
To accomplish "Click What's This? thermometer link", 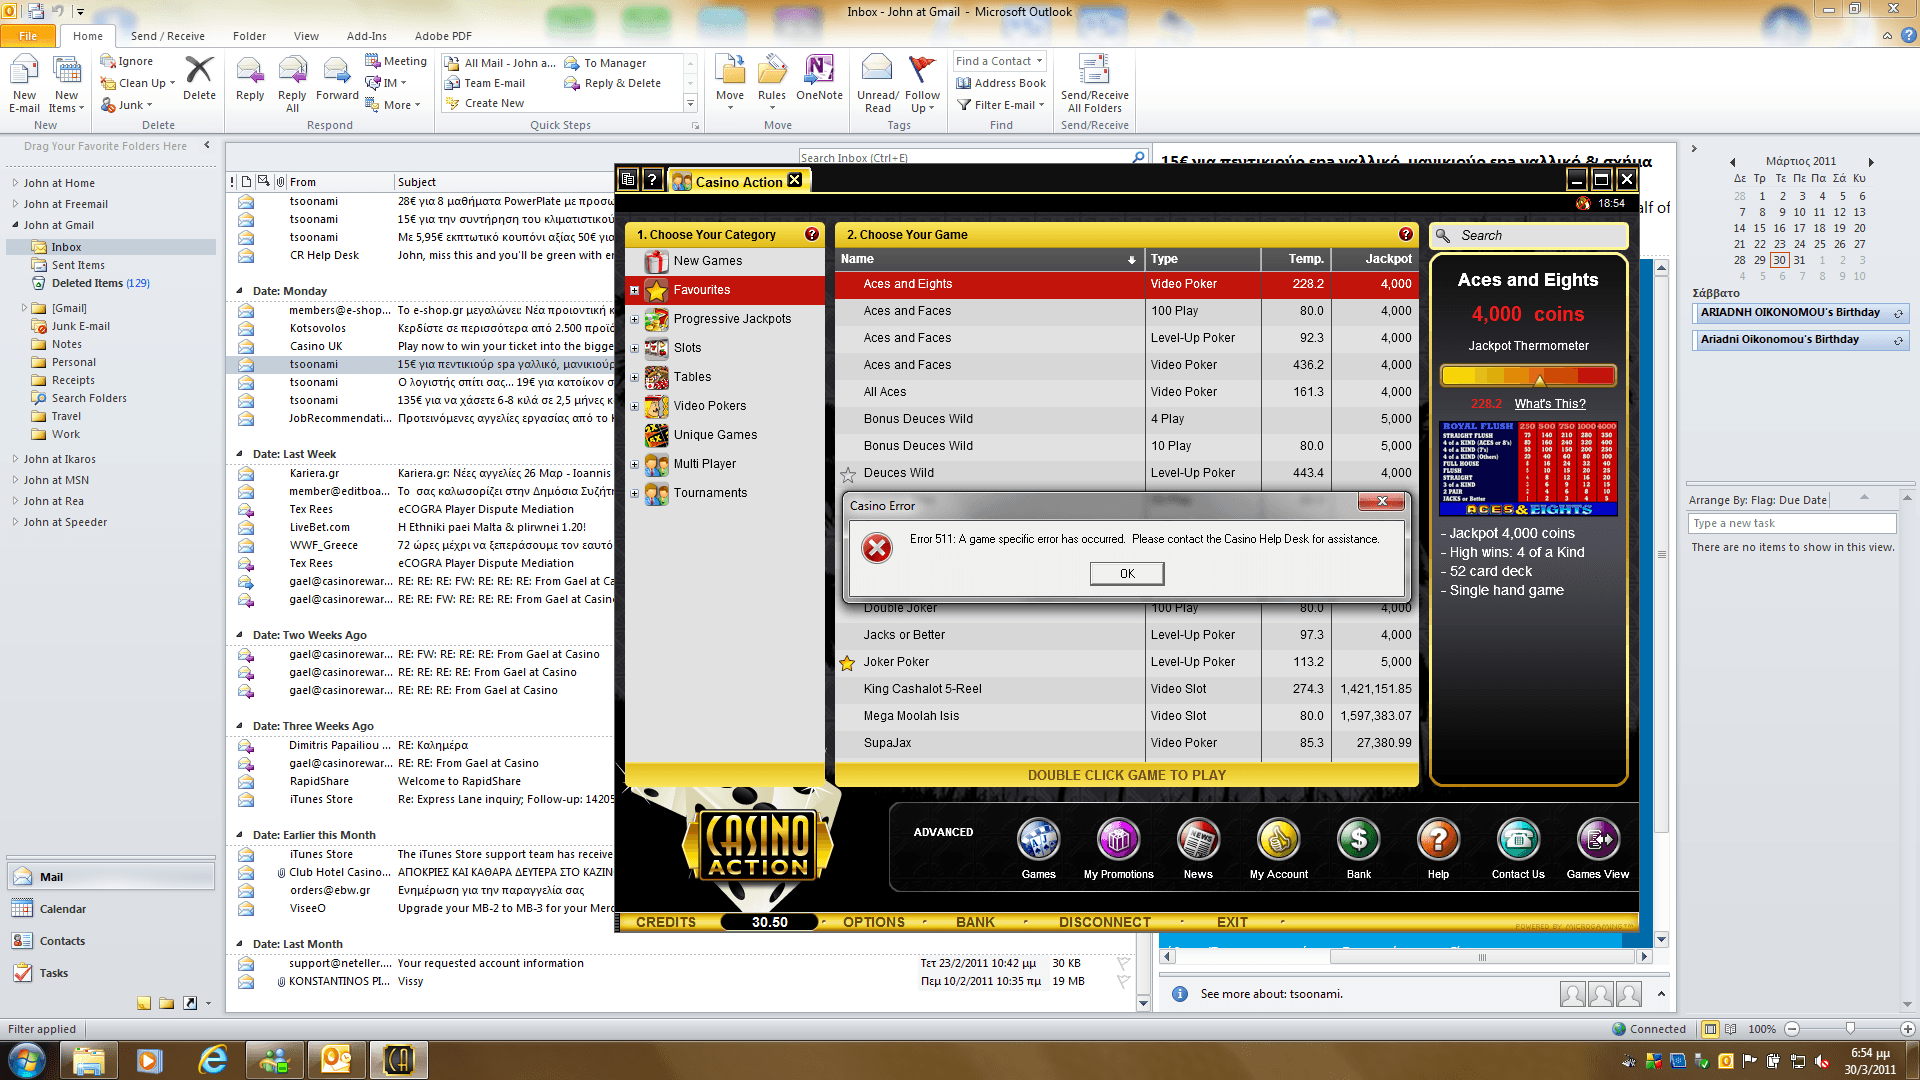I will [x=1549, y=404].
